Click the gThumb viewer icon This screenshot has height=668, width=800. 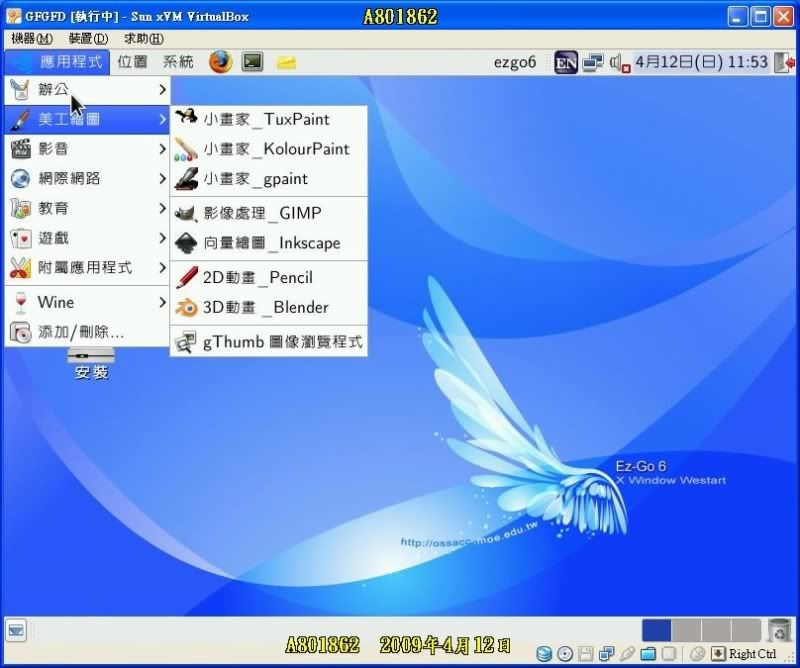pos(185,342)
